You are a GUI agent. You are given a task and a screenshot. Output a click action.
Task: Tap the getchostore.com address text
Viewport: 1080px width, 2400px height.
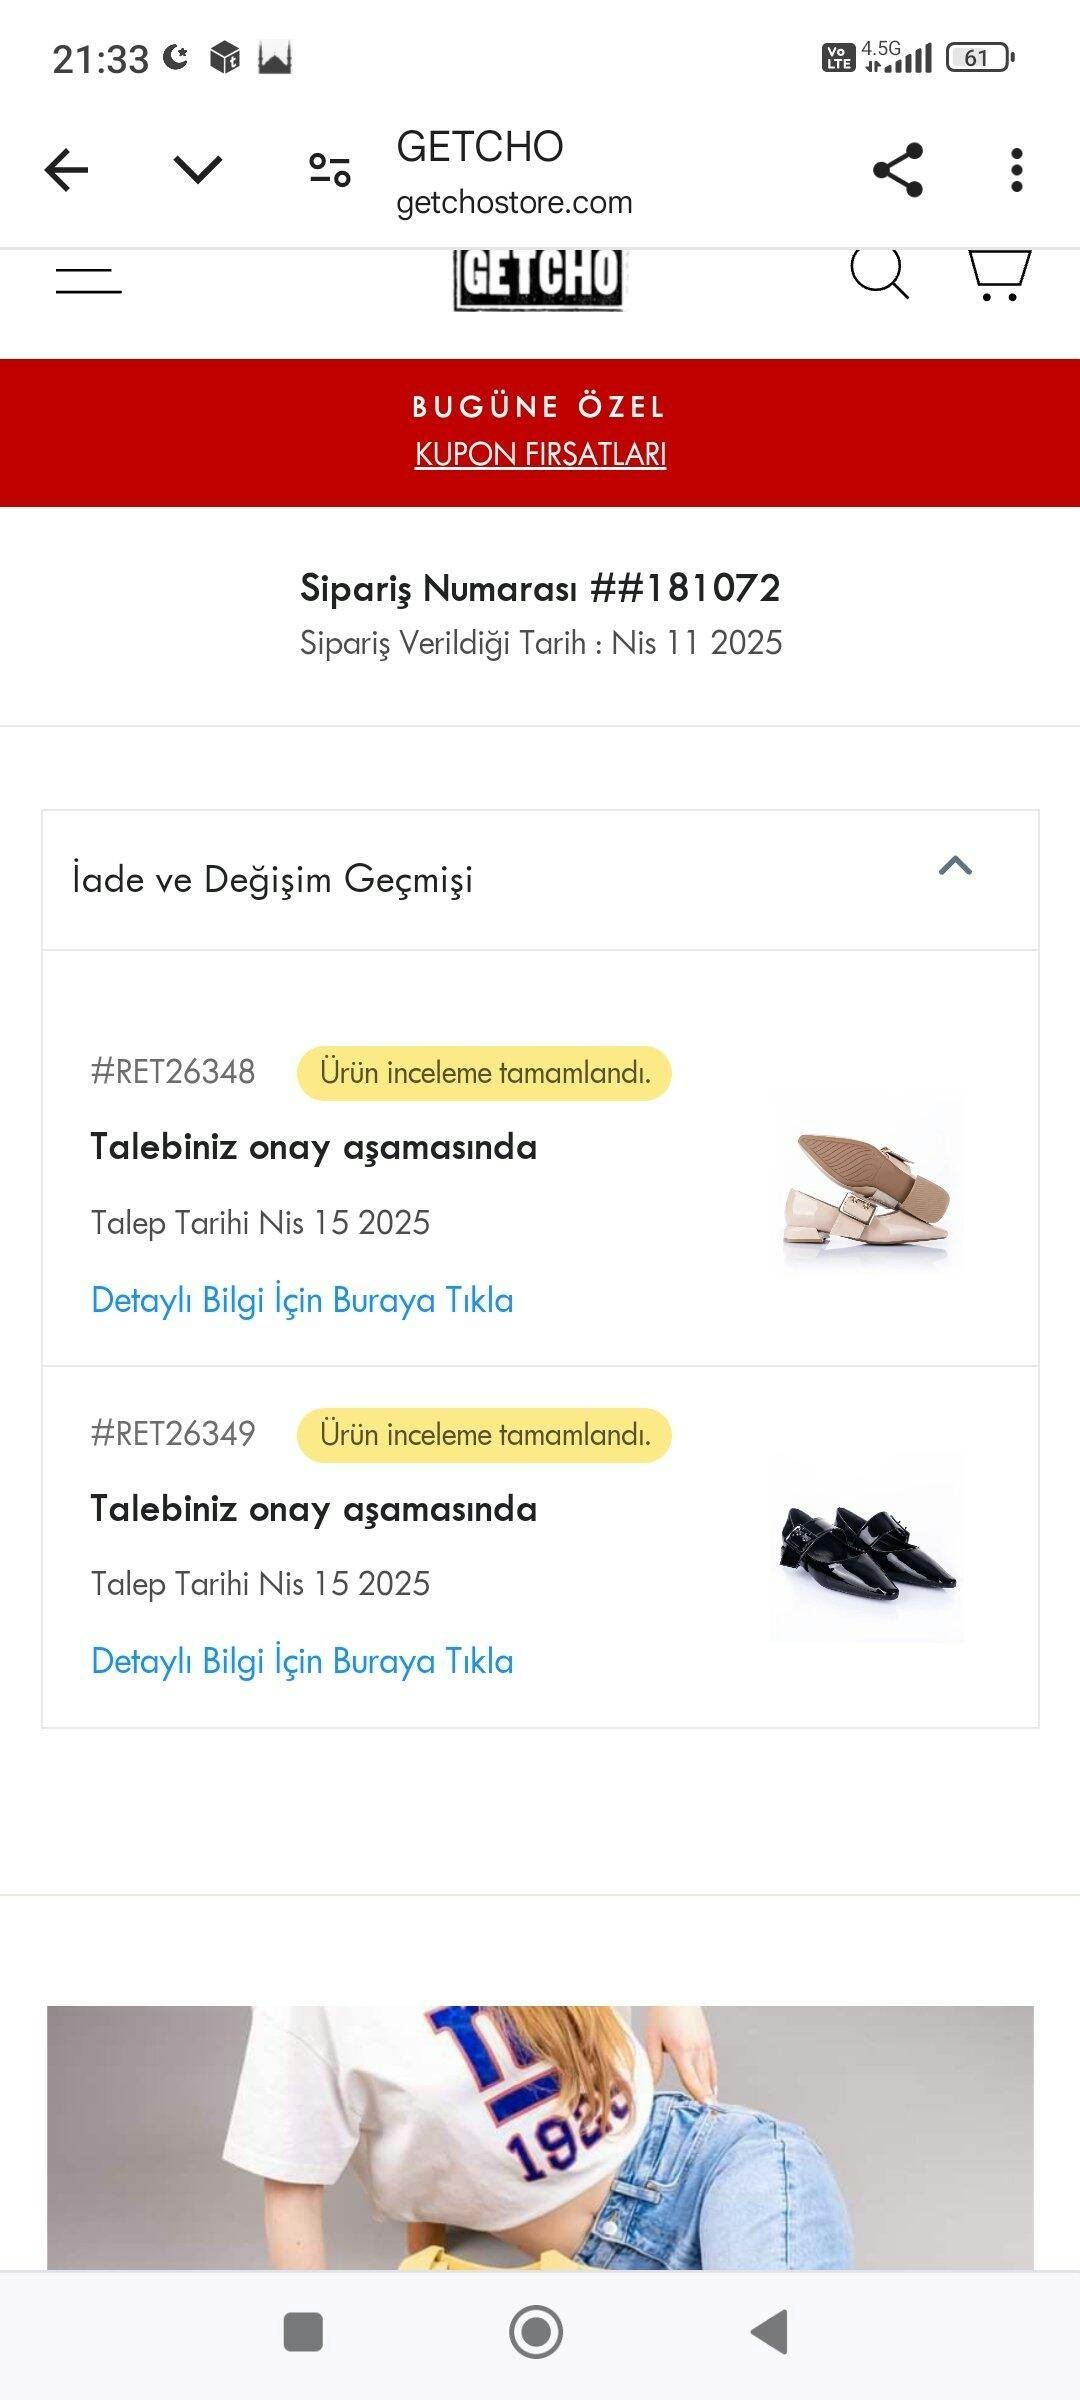[514, 202]
